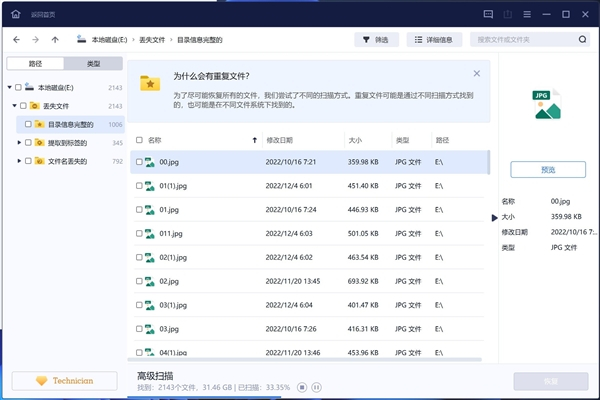The width and height of the screenshot is (600, 400).
Task: Select the 路径 tab
Action: [x=36, y=63]
